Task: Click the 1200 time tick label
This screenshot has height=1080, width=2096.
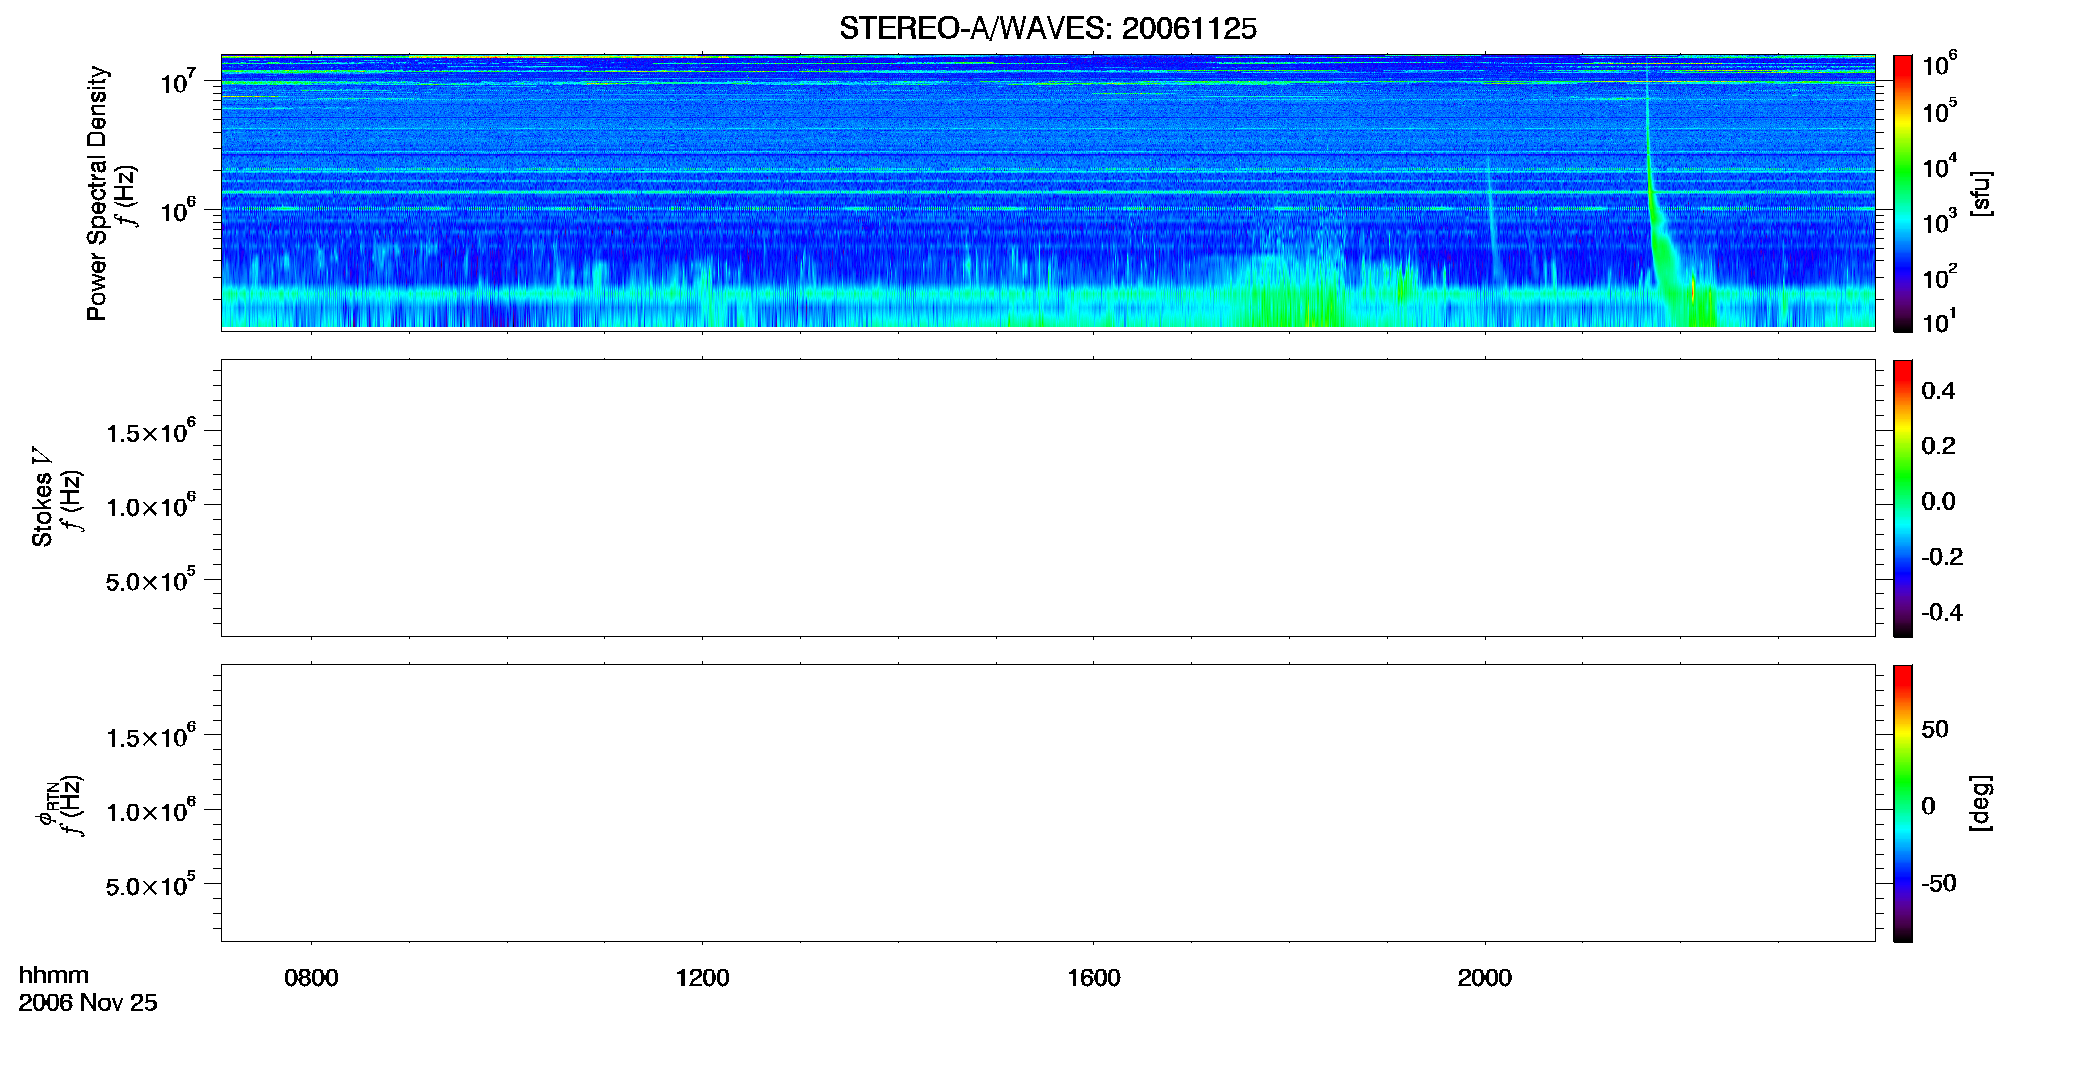Action: click(x=702, y=978)
